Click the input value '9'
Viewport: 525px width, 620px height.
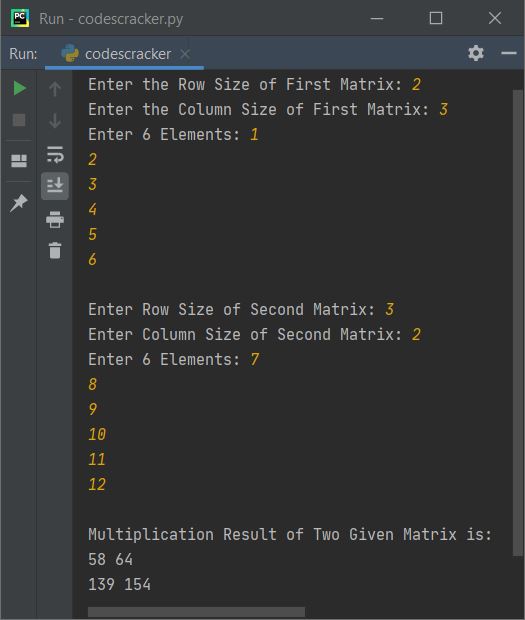click(93, 409)
